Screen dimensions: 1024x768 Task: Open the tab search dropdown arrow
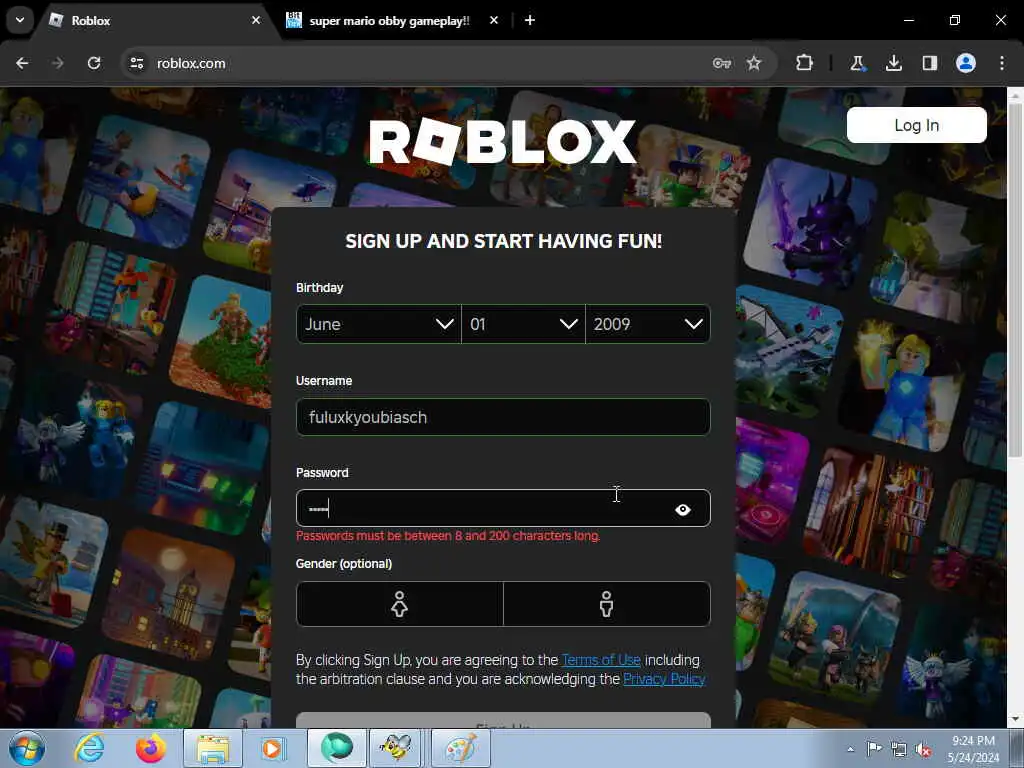pyautogui.click(x=20, y=20)
